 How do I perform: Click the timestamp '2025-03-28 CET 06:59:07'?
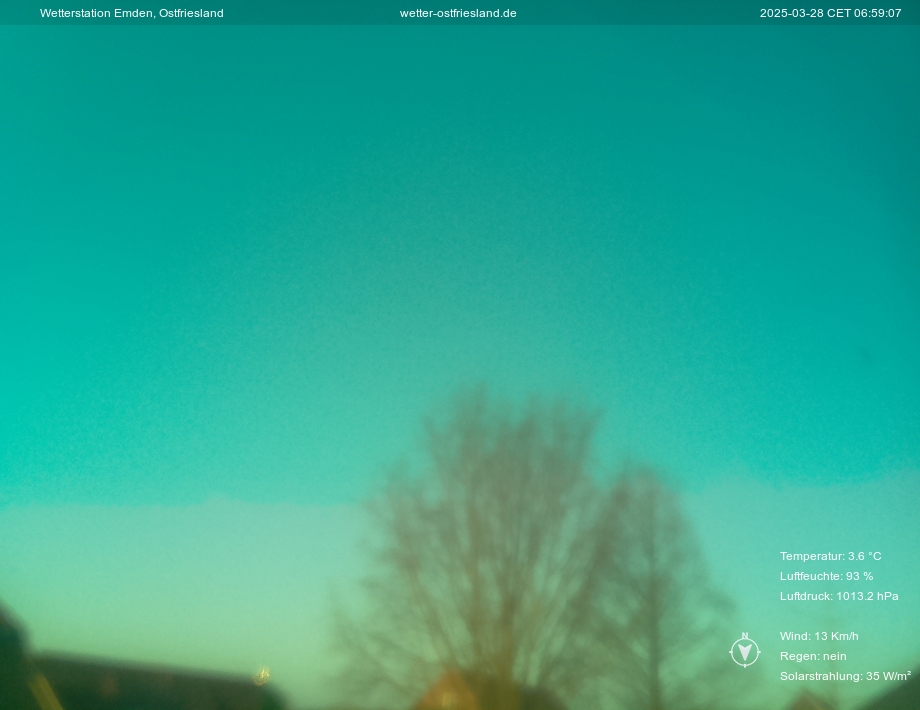(x=830, y=13)
